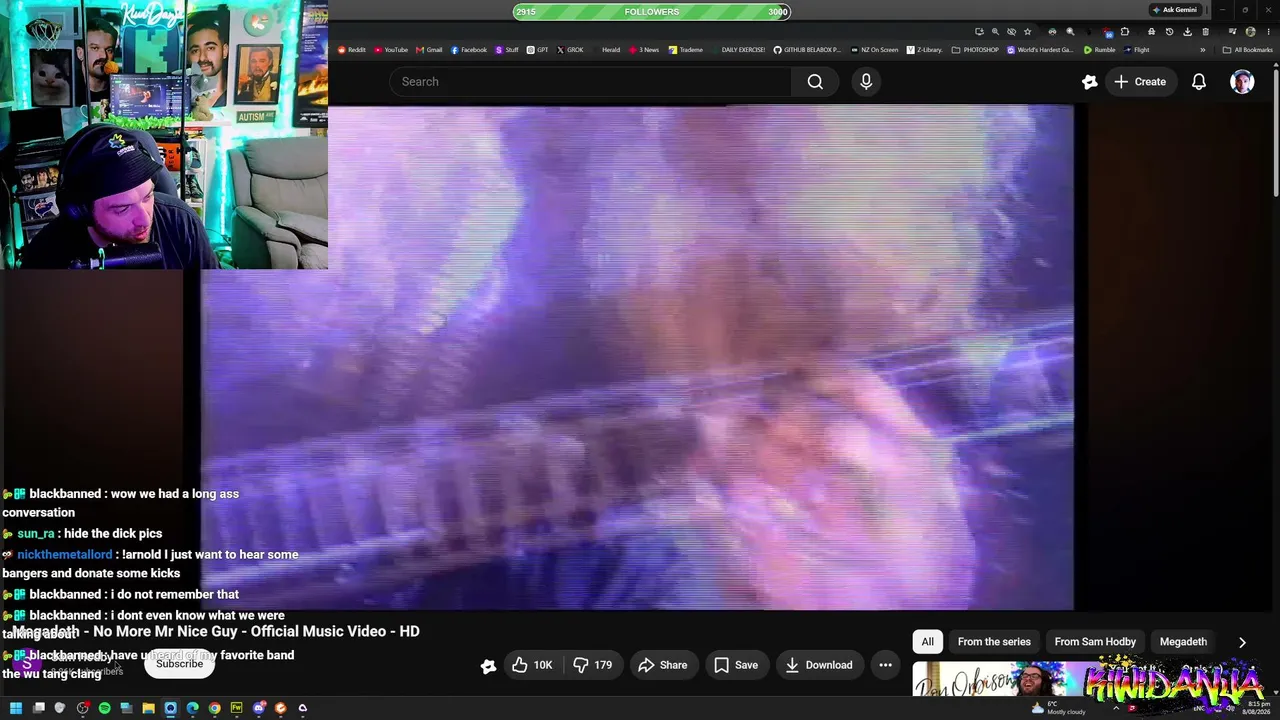Image resolution: width=1280 pixels, height=720 pixels.
Task: Open the YouTube account avatar menu
Action: click(1242, 82)
